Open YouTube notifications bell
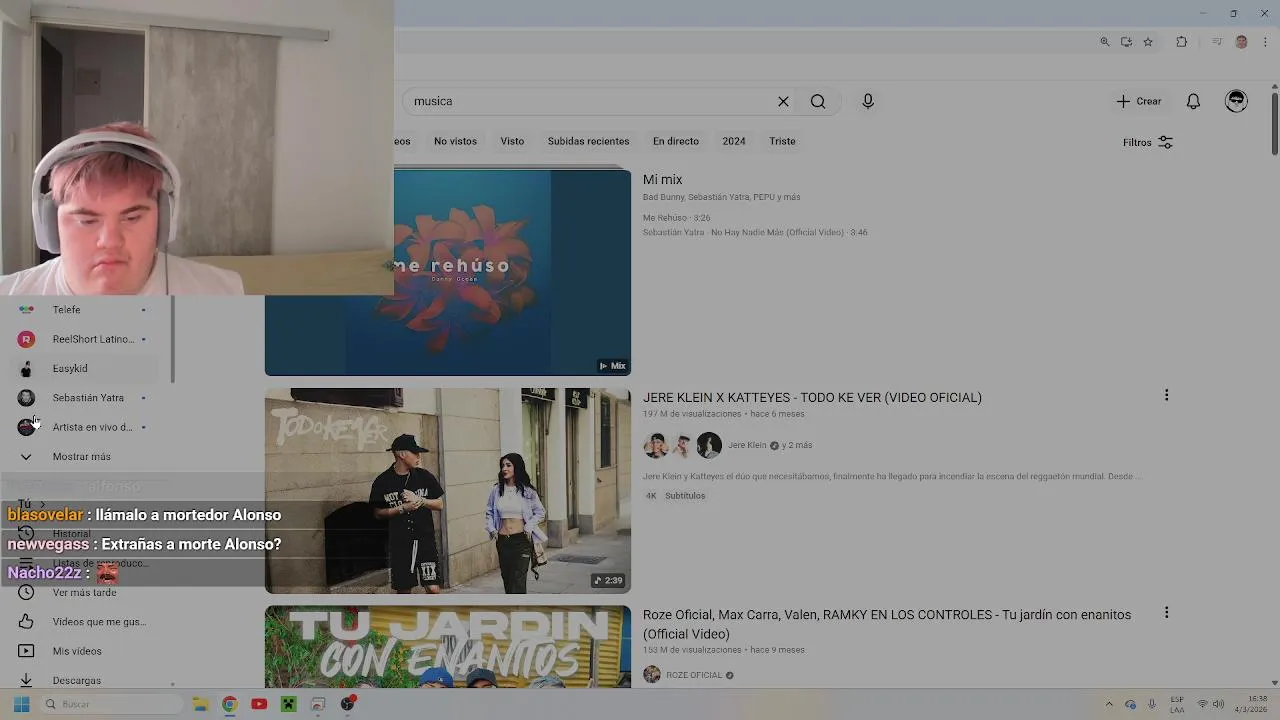1280x720 pixels. click(1193, 101)
